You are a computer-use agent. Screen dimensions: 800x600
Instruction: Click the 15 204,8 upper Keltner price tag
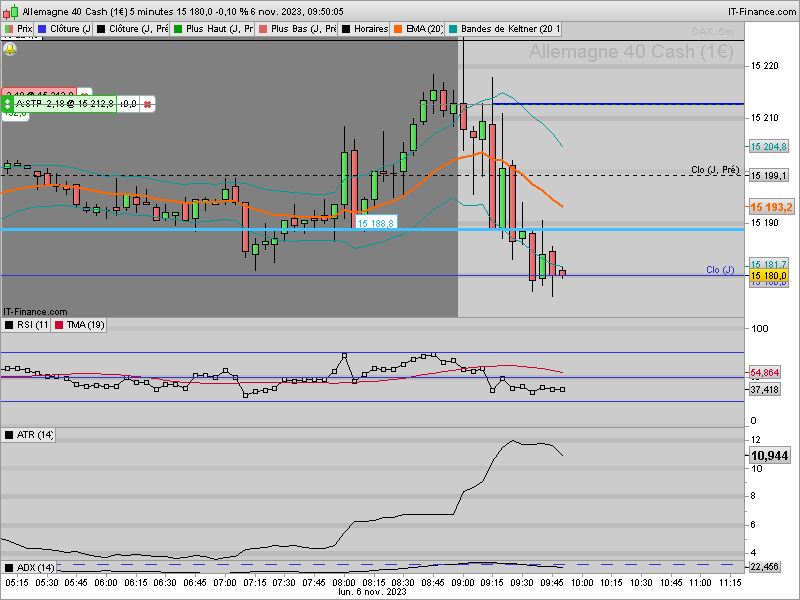click(768, 146)
